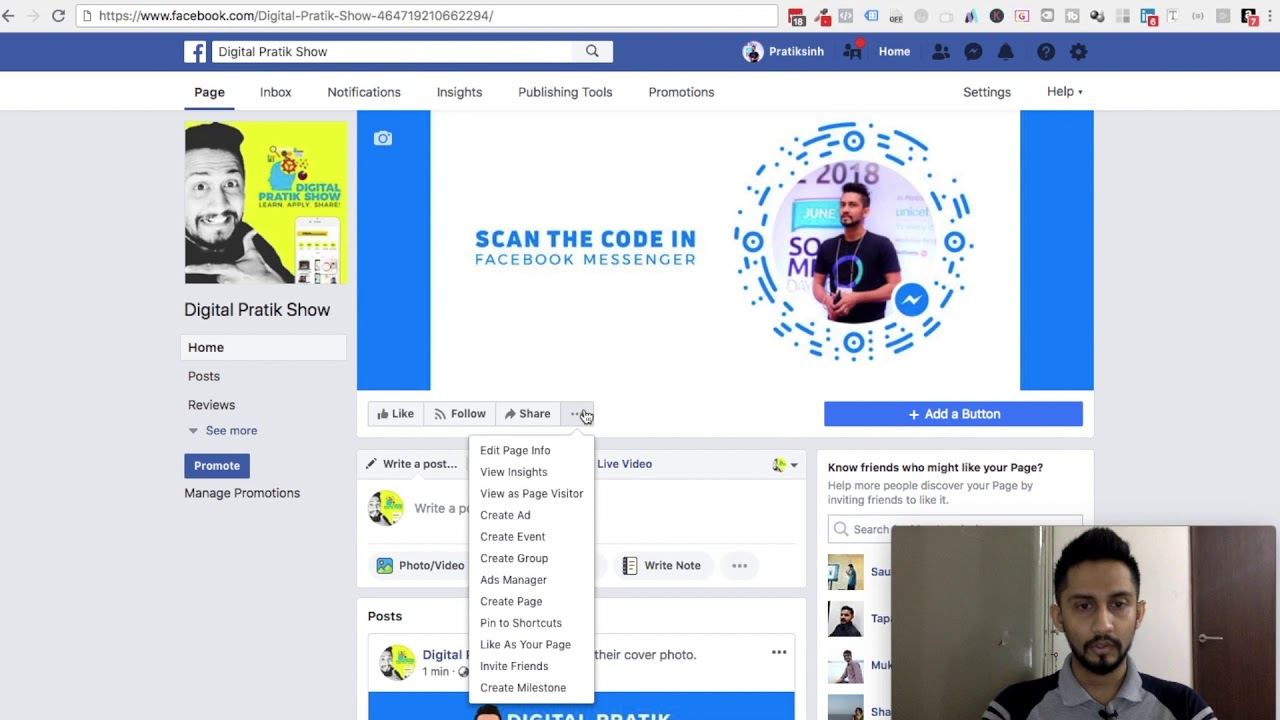Viewport: 1280px width, 720px height.
Task: Click the pencil Write a post icon
Action: point(371,464)
